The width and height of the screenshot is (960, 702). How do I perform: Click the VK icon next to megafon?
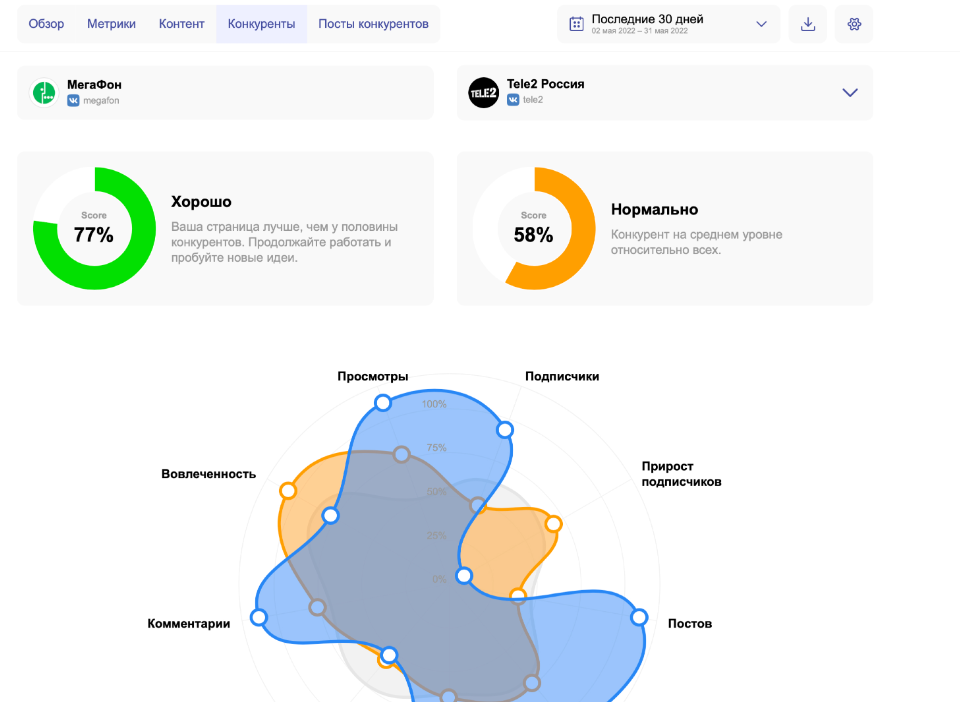pos(73,100)
